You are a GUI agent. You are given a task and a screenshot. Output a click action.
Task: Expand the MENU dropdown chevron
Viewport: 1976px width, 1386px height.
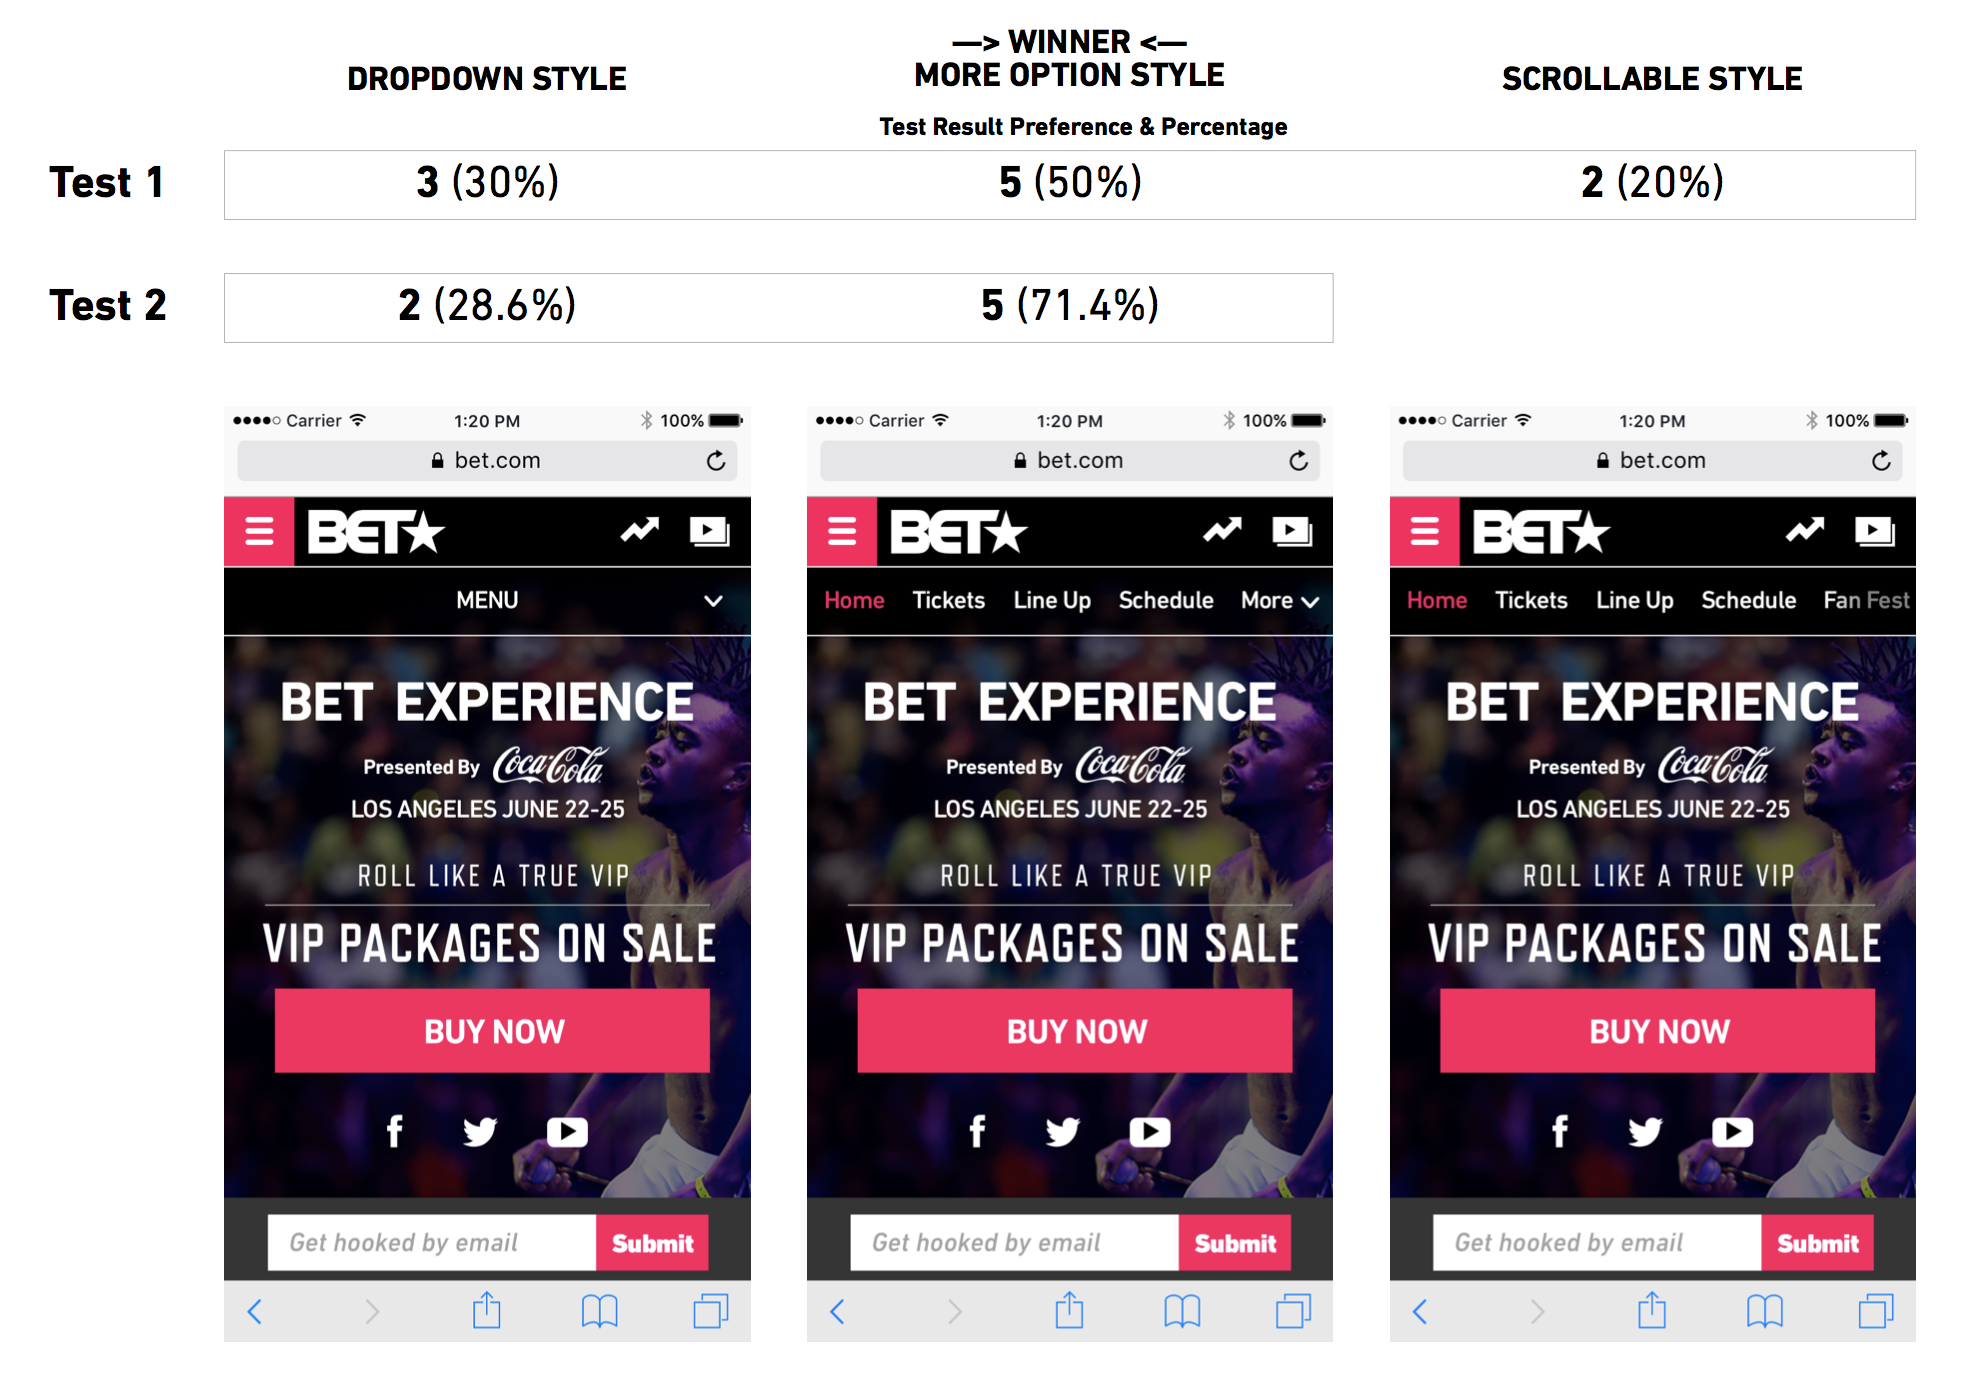click(x=713, y=601)
